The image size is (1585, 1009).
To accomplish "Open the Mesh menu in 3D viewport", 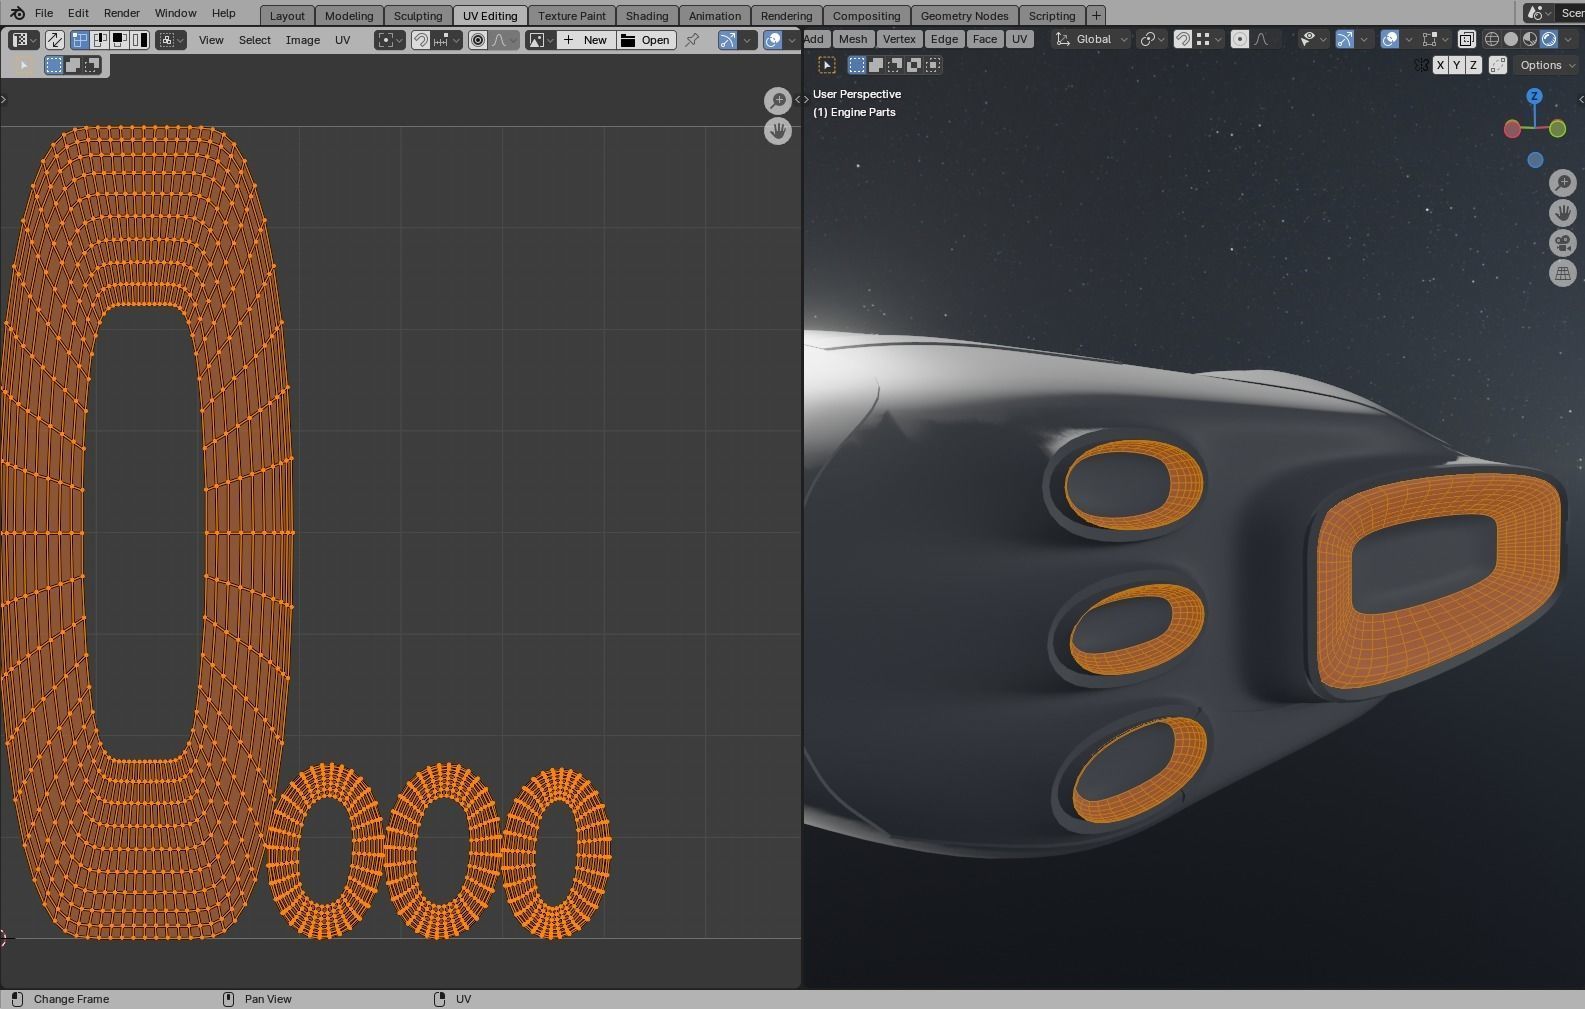I will pos(853,39).
